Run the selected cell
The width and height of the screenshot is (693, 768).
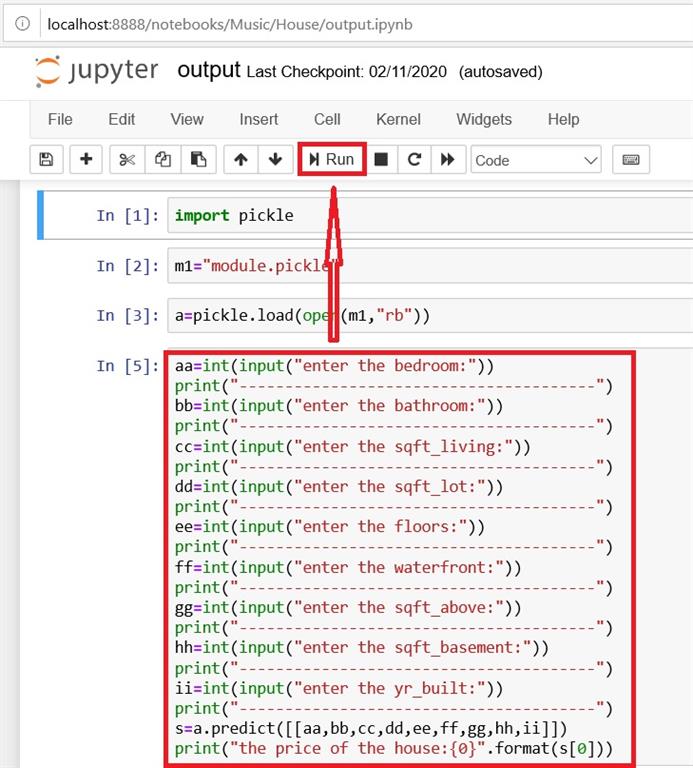[332, 159]
